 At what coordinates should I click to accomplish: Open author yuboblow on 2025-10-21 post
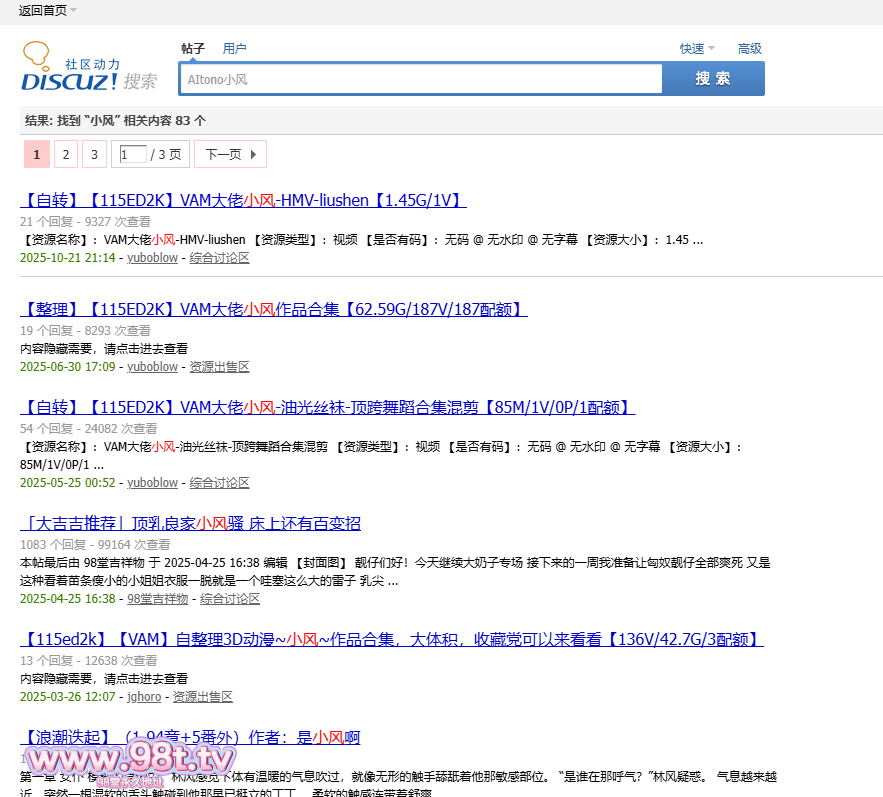click(x=152, y=258)
